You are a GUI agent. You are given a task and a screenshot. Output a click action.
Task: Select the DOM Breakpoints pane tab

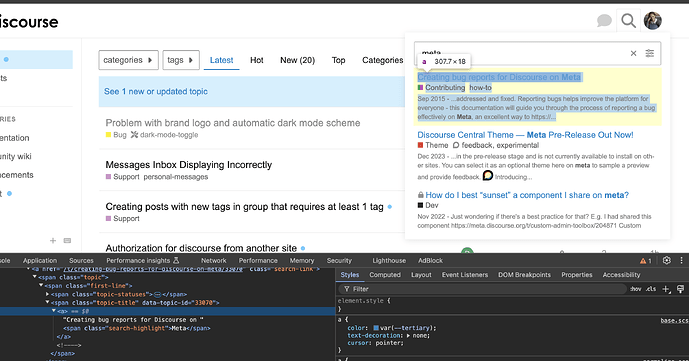point(524,275)
